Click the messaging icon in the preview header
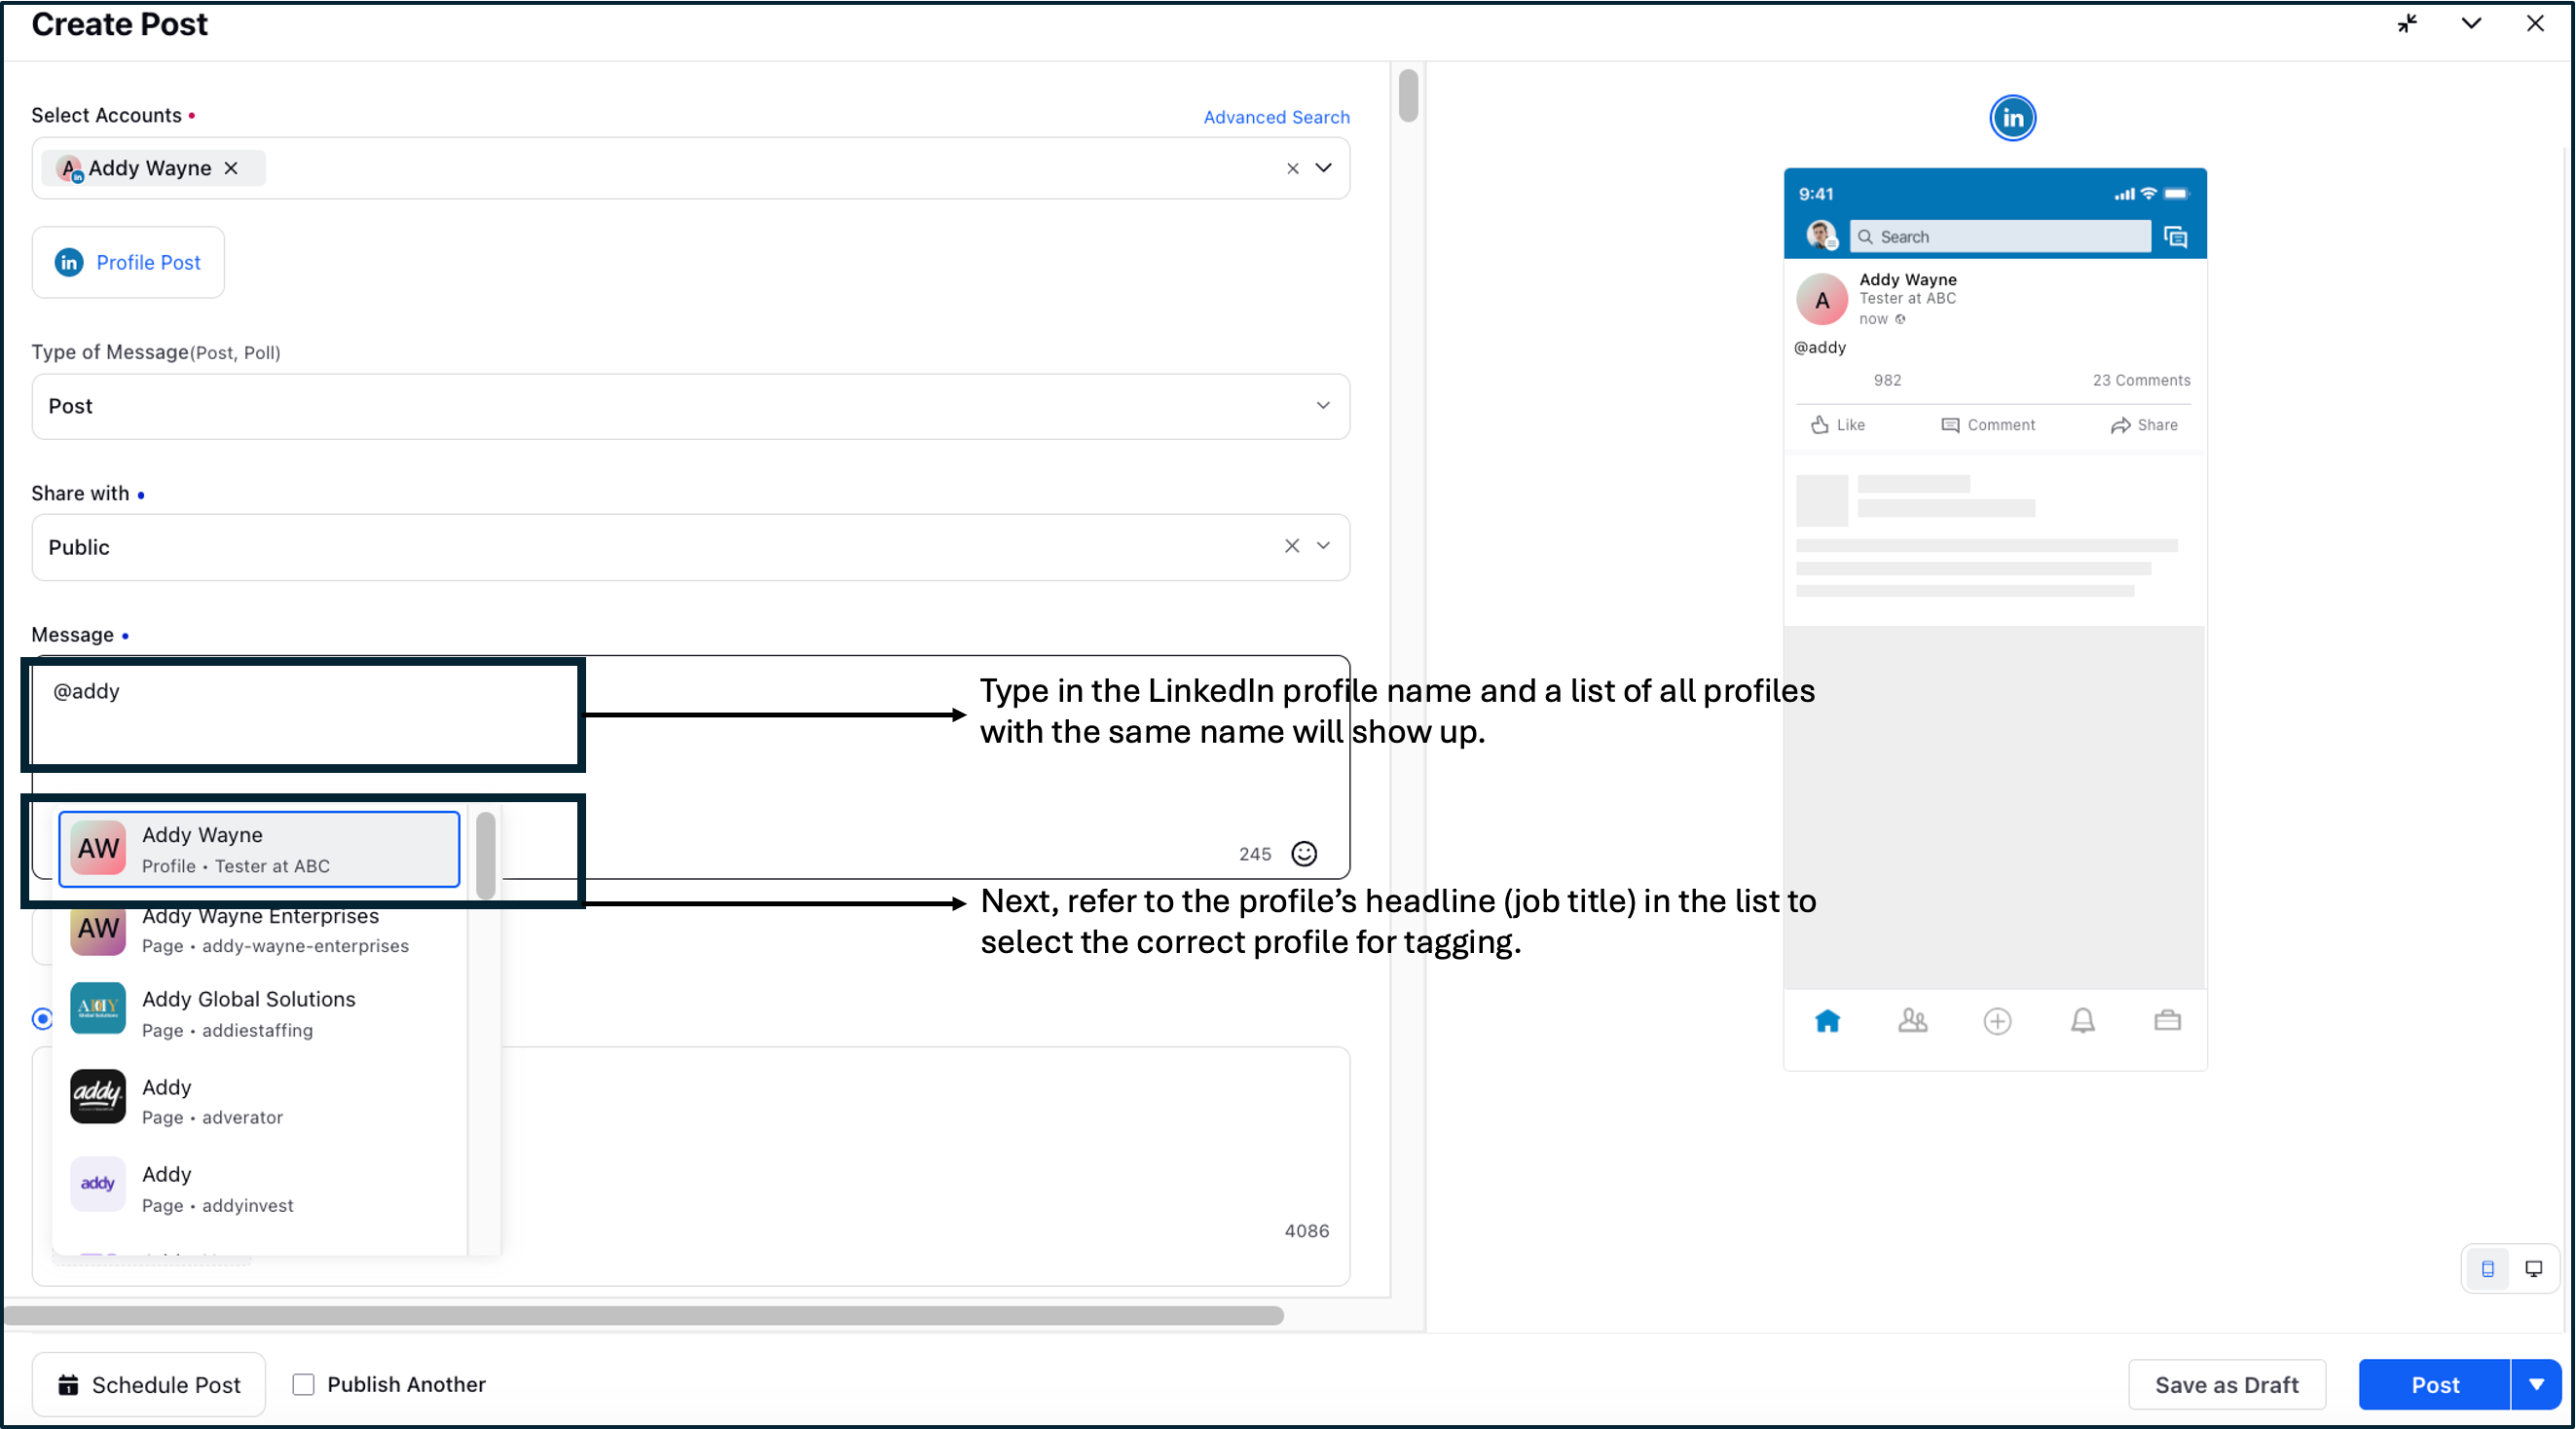This screenshot has height=1429, width=2576. 2175,237
